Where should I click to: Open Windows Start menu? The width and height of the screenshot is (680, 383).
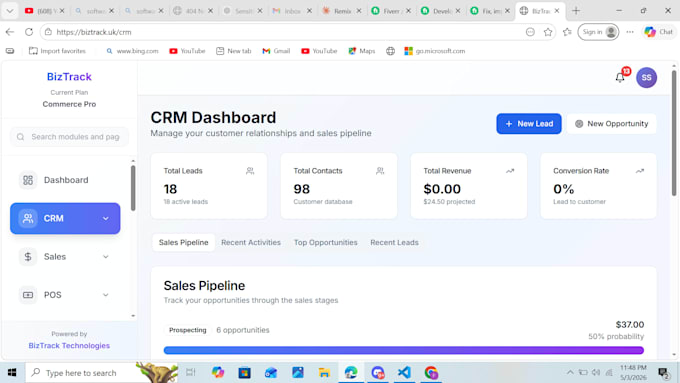[x=12, y=372]
